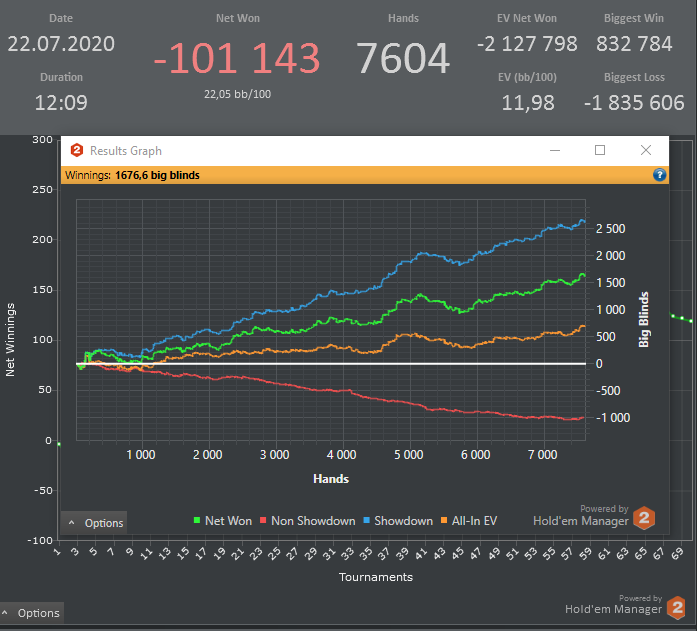The image size is (697, 631).
Task: Click the end of the blue Showdown line
Action: pyautogui.click(x=584, y=220)
